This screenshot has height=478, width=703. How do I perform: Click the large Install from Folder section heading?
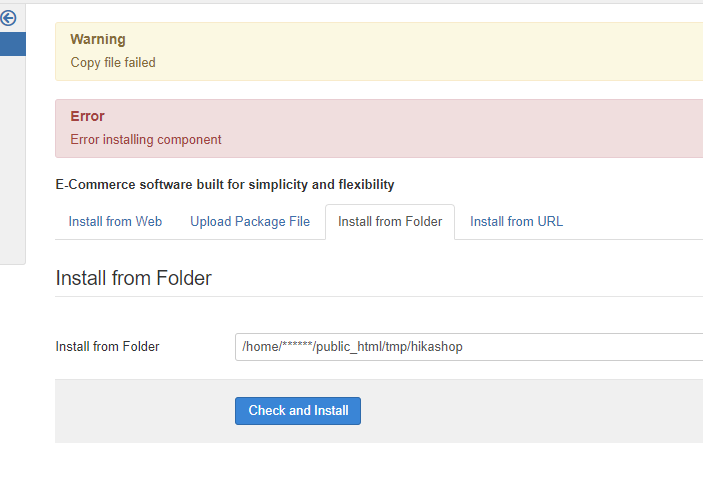[x=133, y=278]
